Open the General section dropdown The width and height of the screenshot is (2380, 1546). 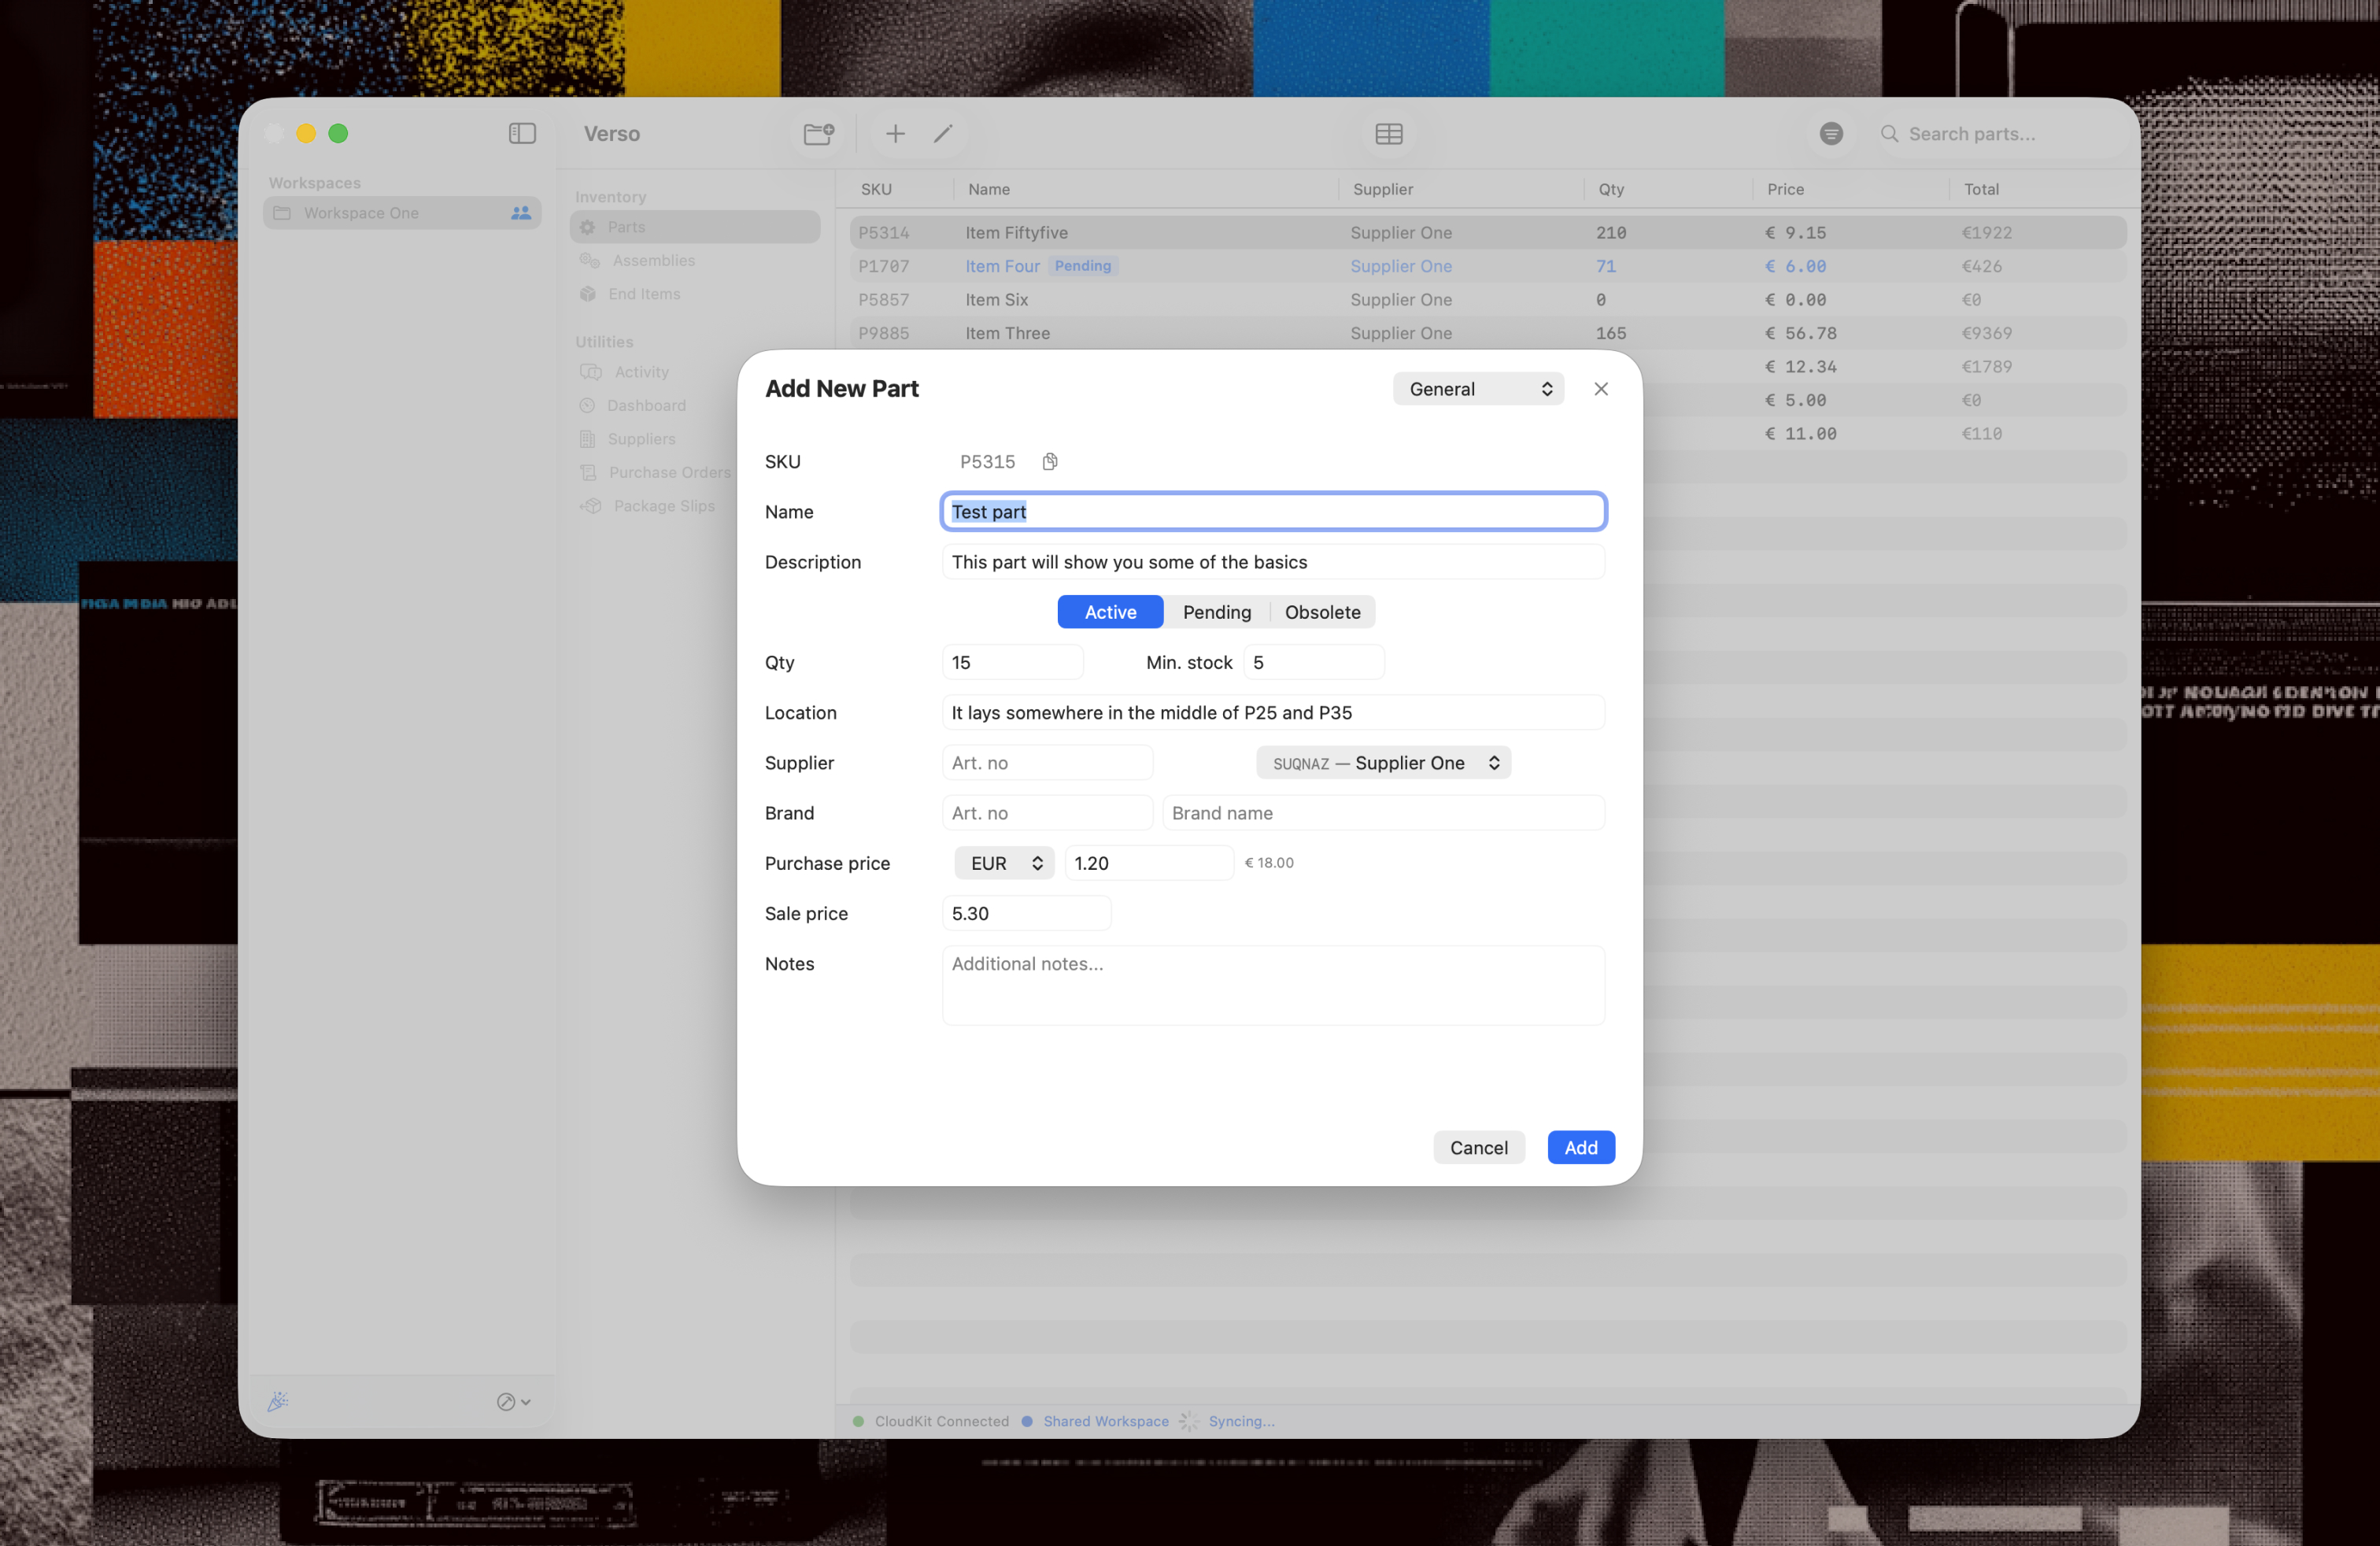[x=1478, y=389]
